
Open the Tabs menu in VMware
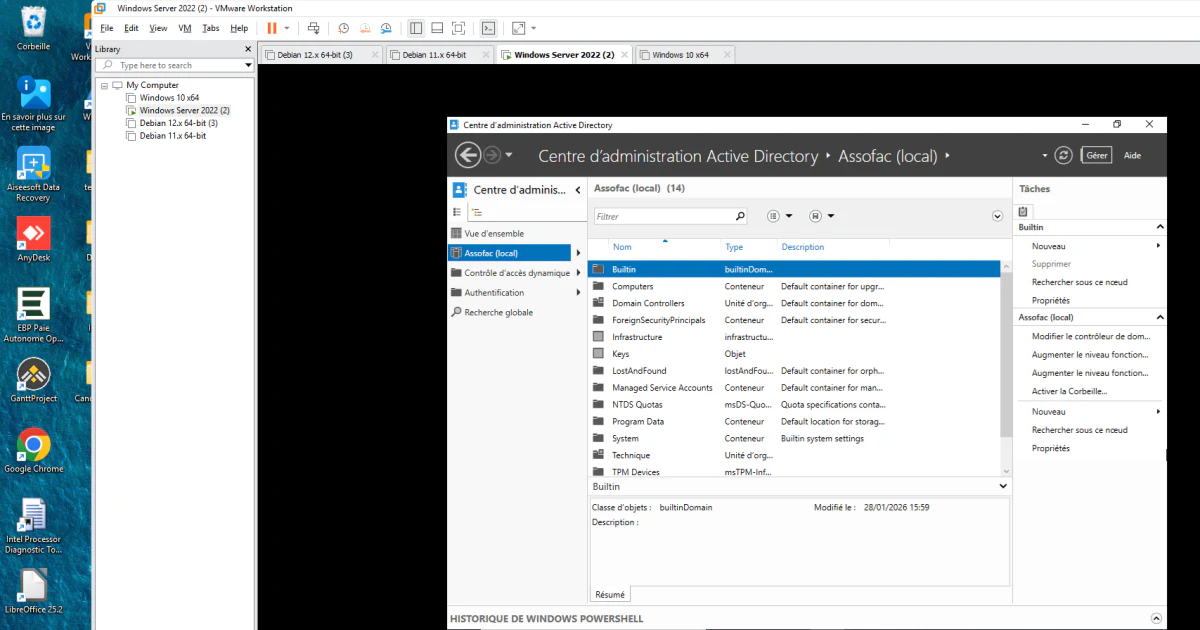211,28
